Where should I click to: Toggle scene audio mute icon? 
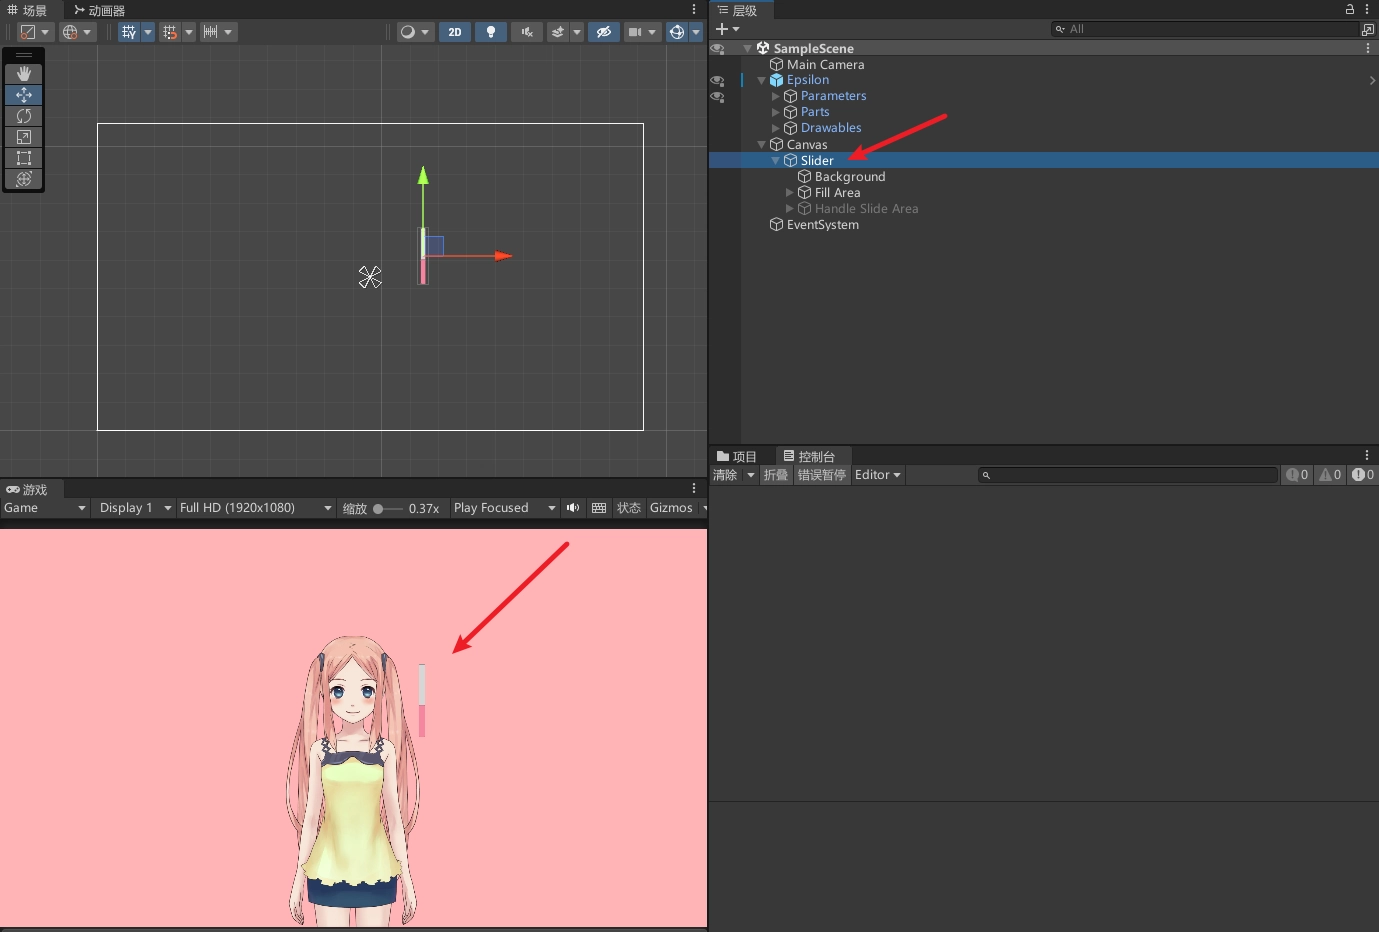point(527,32)
